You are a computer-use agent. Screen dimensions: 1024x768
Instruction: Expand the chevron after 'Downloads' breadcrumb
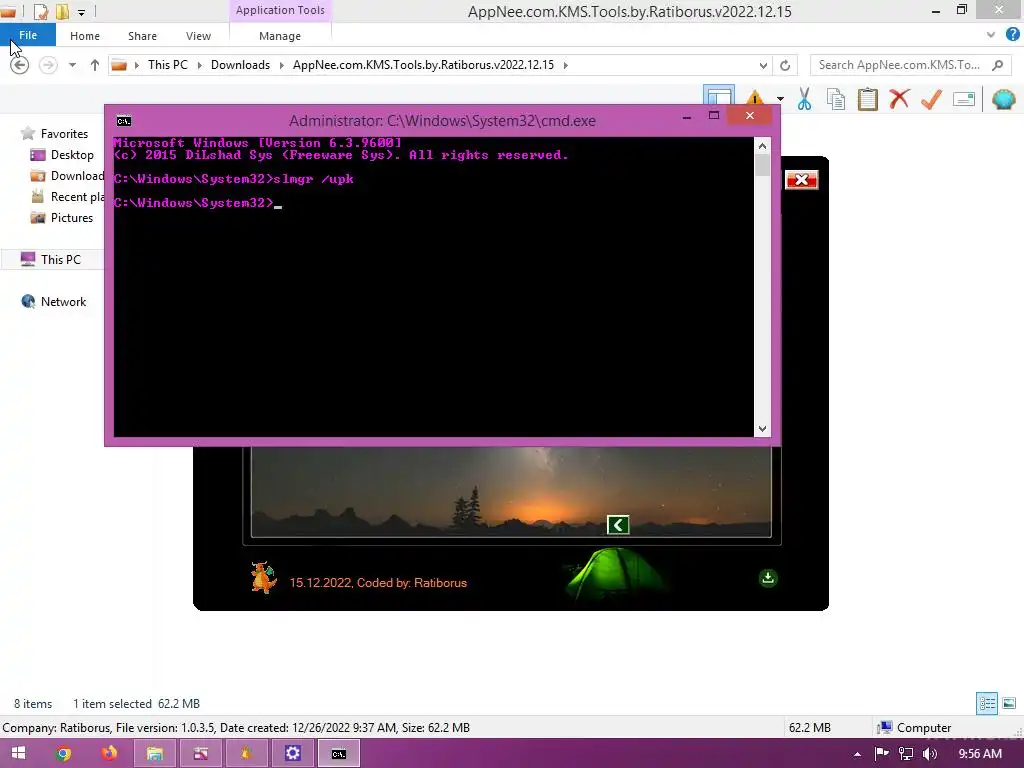pyautogui.click(x=282, y=65)
